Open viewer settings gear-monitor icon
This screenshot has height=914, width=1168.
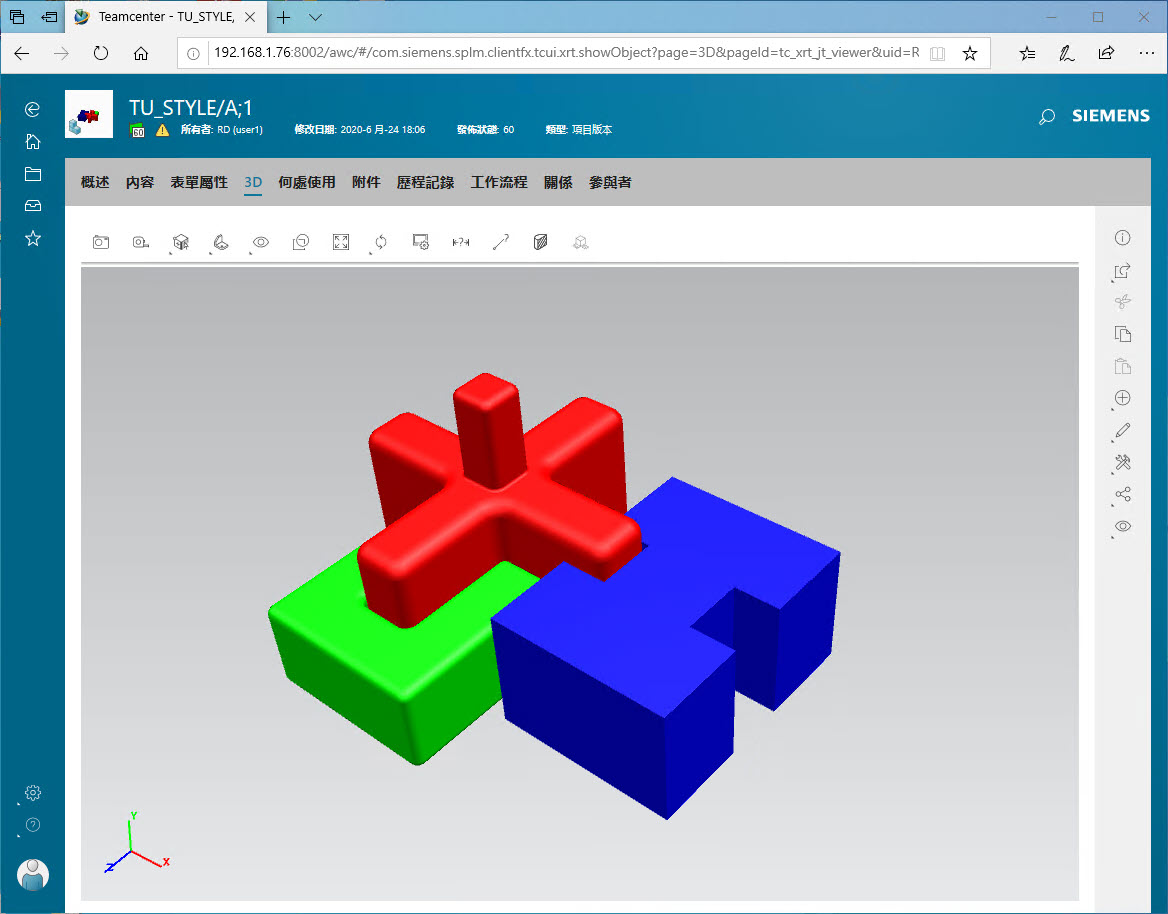click(421, 242)
